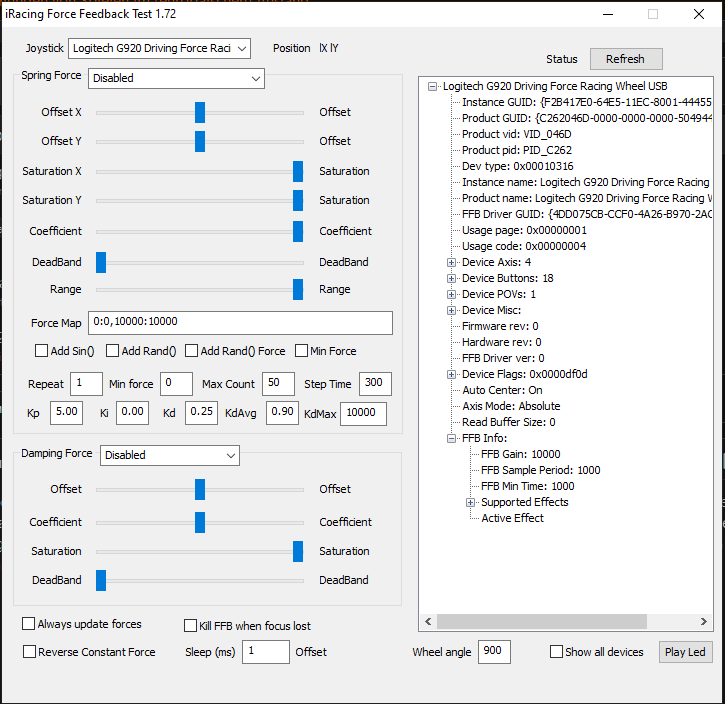Click the Max Count input field
The width and height of the screenshot is (725, 704).
click(278, 384)
